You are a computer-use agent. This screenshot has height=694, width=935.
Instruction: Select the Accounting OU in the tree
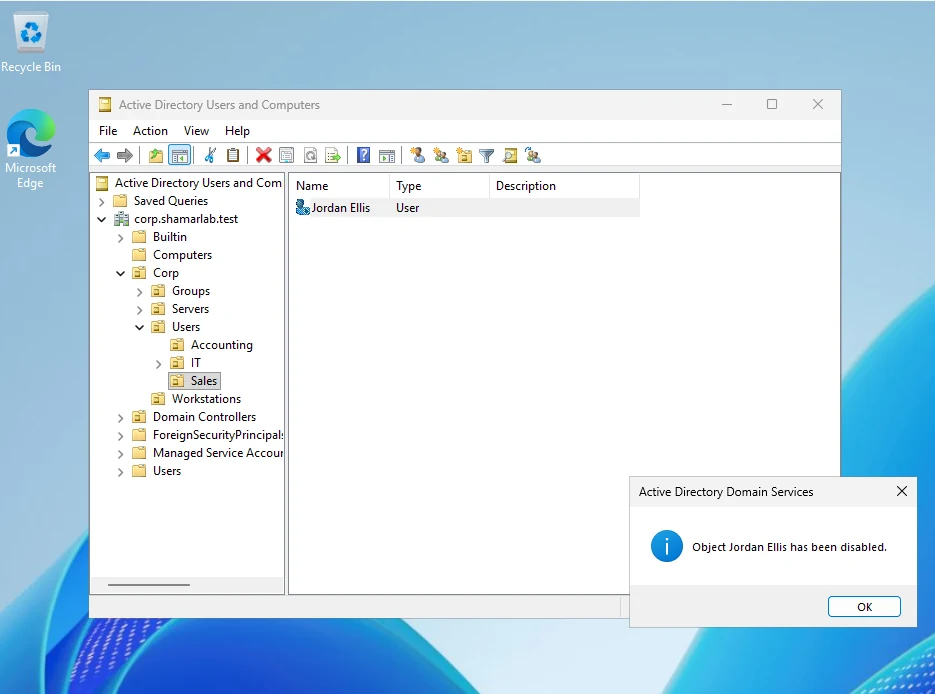221,345
